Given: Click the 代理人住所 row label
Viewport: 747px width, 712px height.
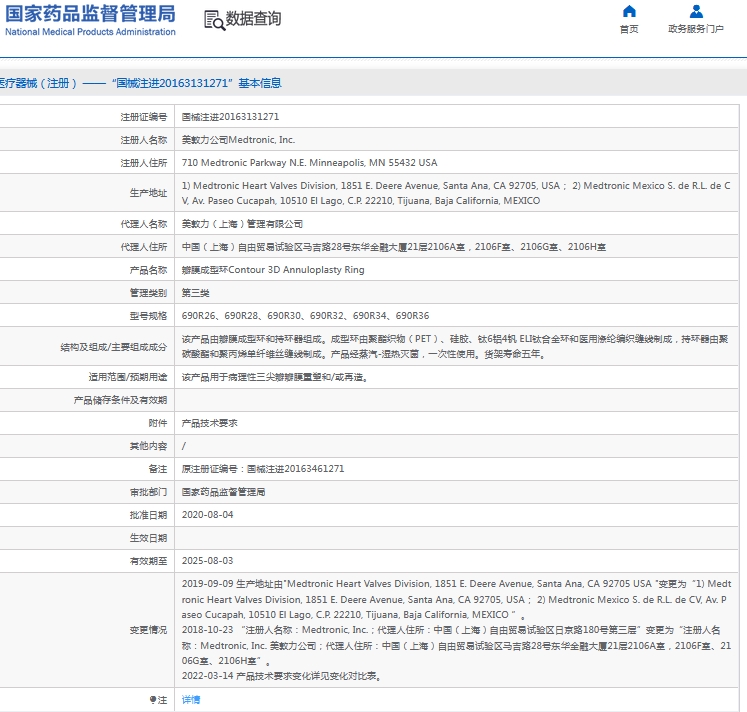Looking at the screenshot, I should click(143, 247).
